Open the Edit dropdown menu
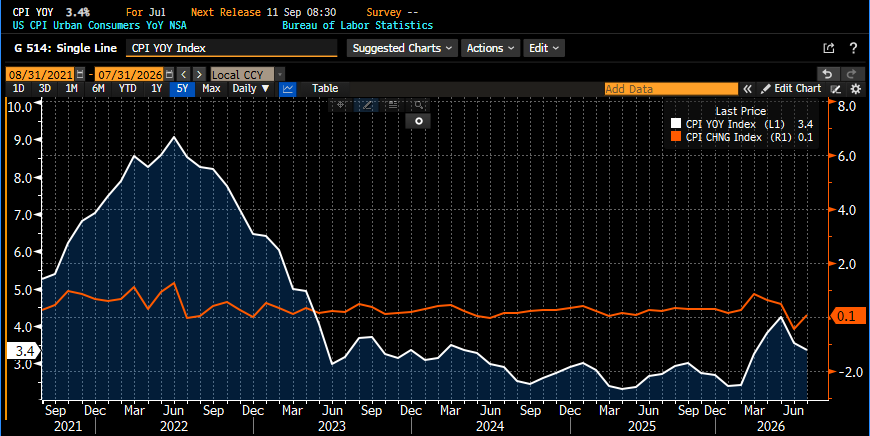The image size is (870, 436). [544, 48]
